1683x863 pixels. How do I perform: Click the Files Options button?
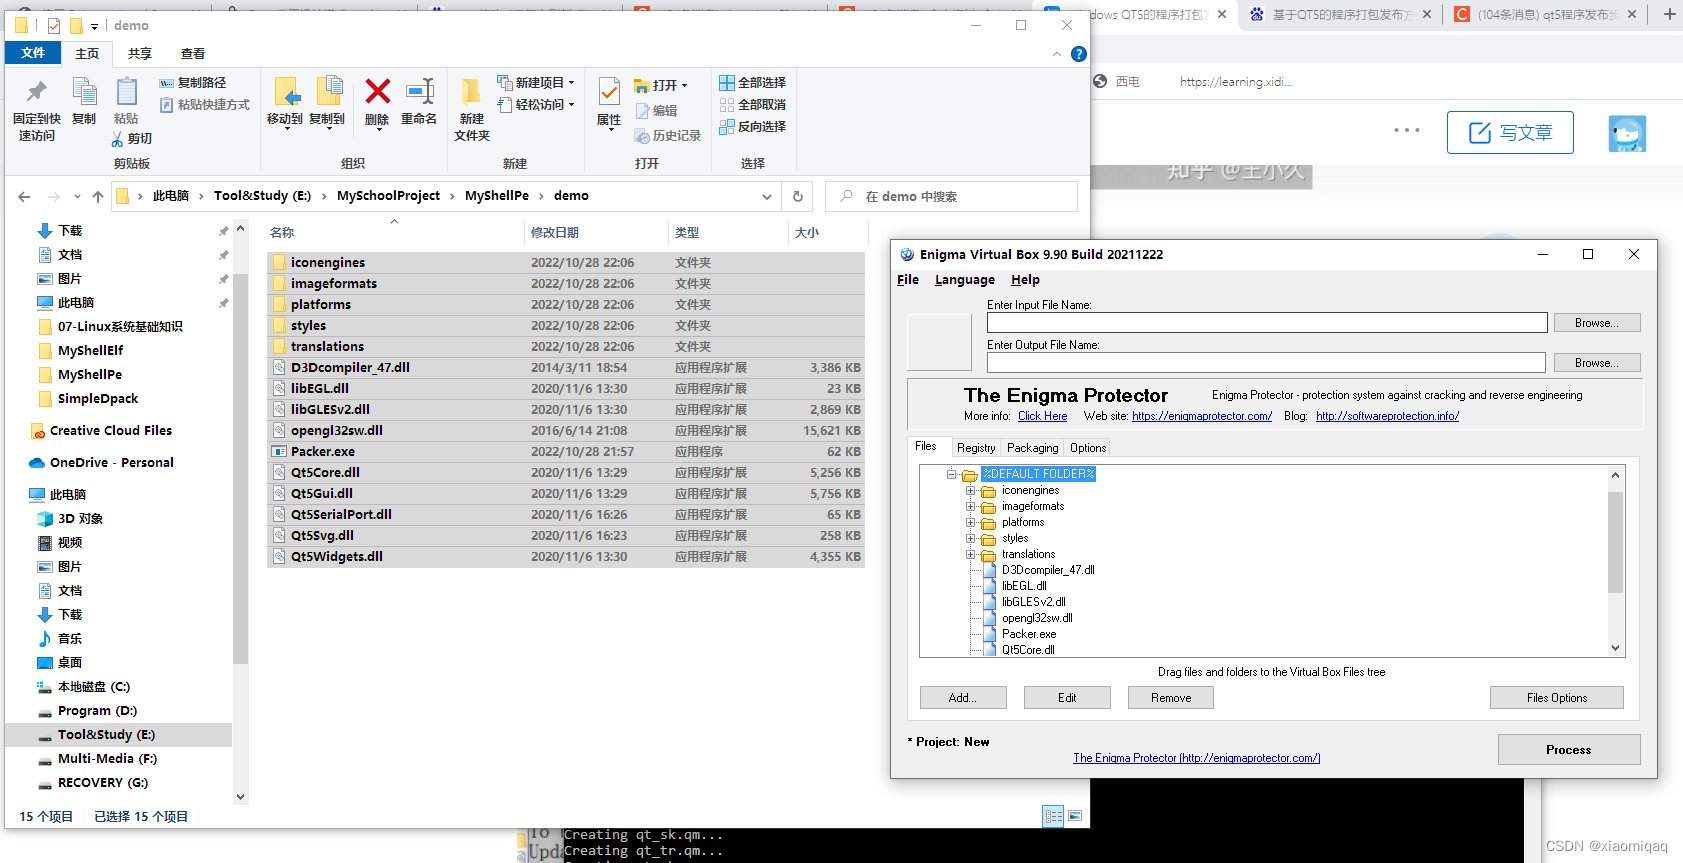coord(1556,698)
